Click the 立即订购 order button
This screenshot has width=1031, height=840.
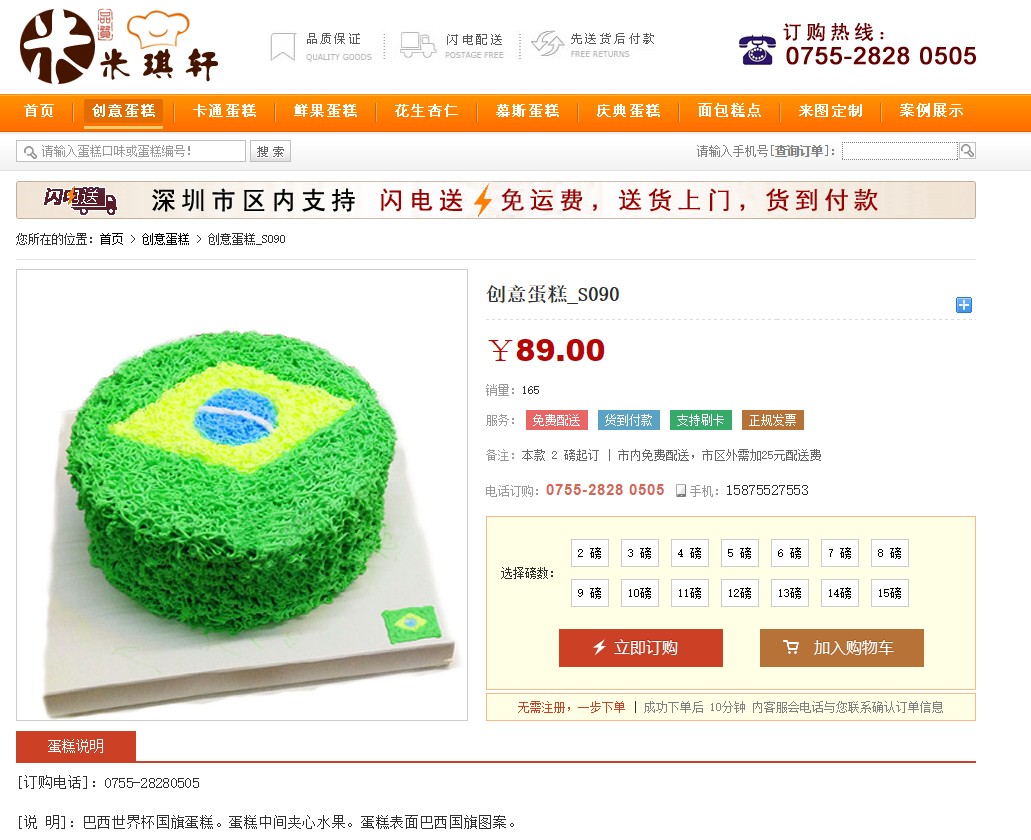(x=641, y=648)
